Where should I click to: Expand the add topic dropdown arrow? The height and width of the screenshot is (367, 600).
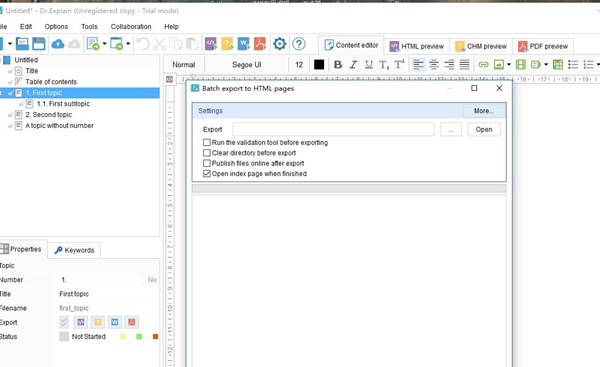coord(104,44)
